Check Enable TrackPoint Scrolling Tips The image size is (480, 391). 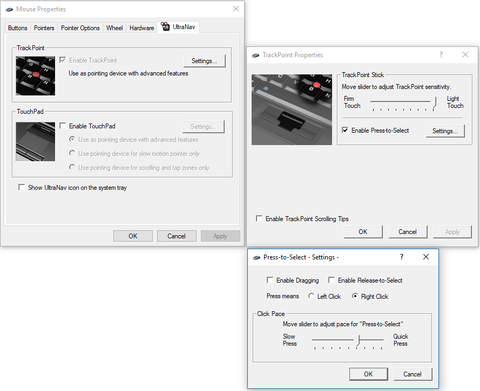(259, 218)
